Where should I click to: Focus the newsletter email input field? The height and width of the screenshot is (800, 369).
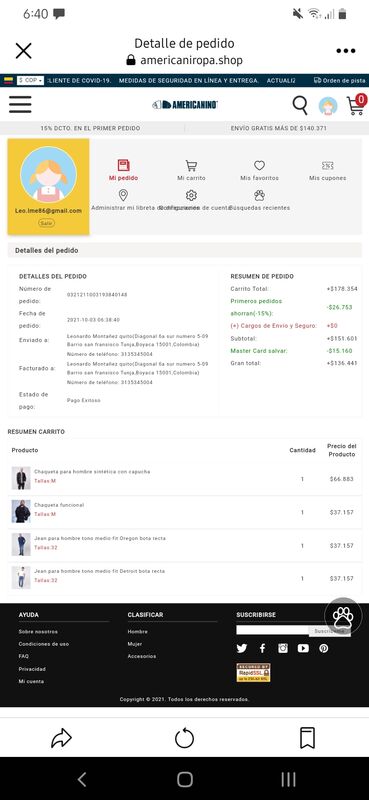click(x=273, y=630)
